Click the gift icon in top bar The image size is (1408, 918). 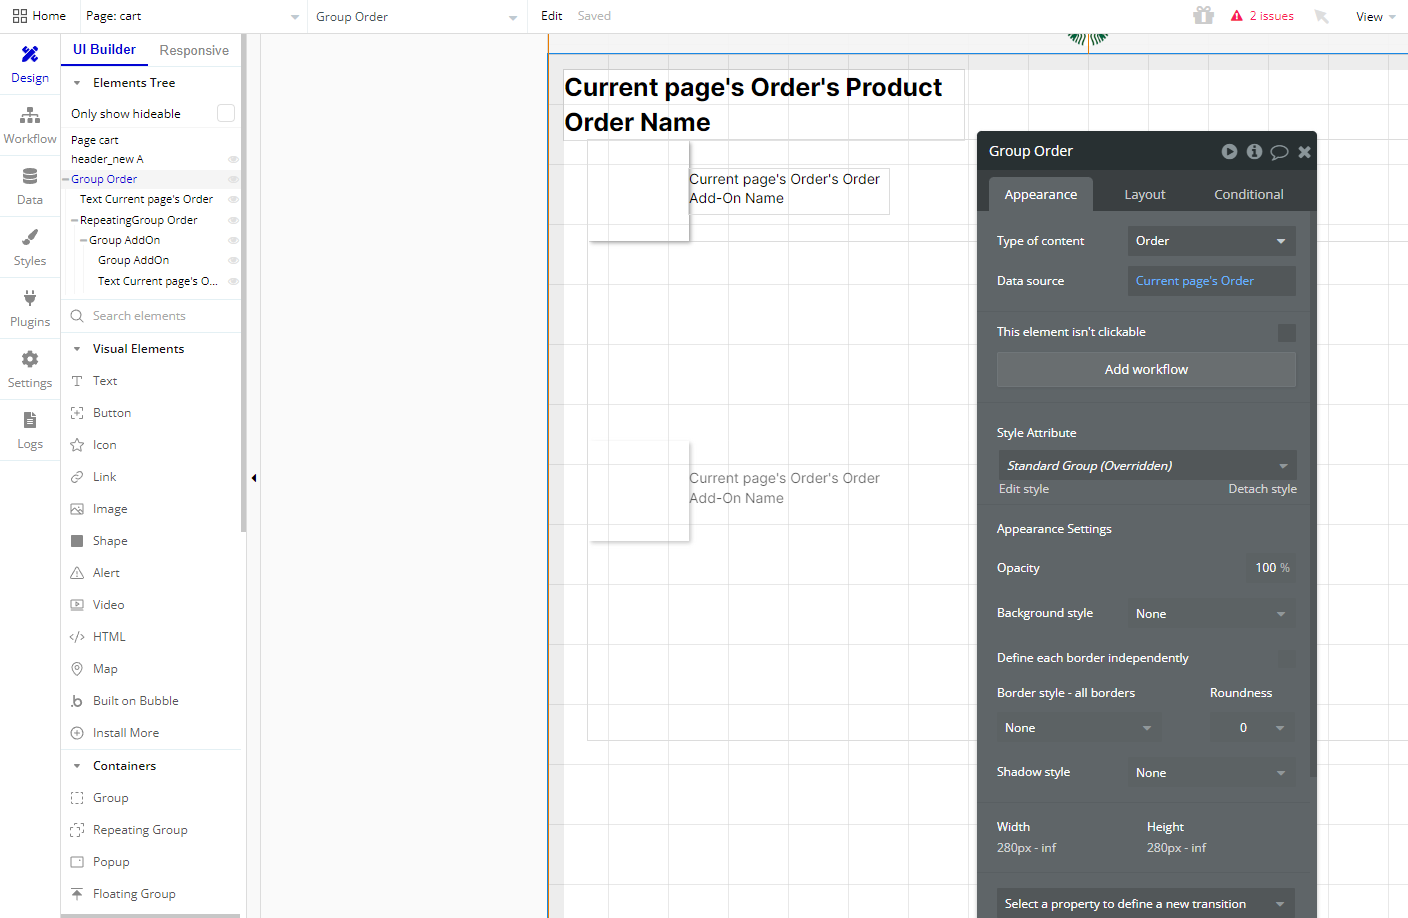coord(1204,15)
